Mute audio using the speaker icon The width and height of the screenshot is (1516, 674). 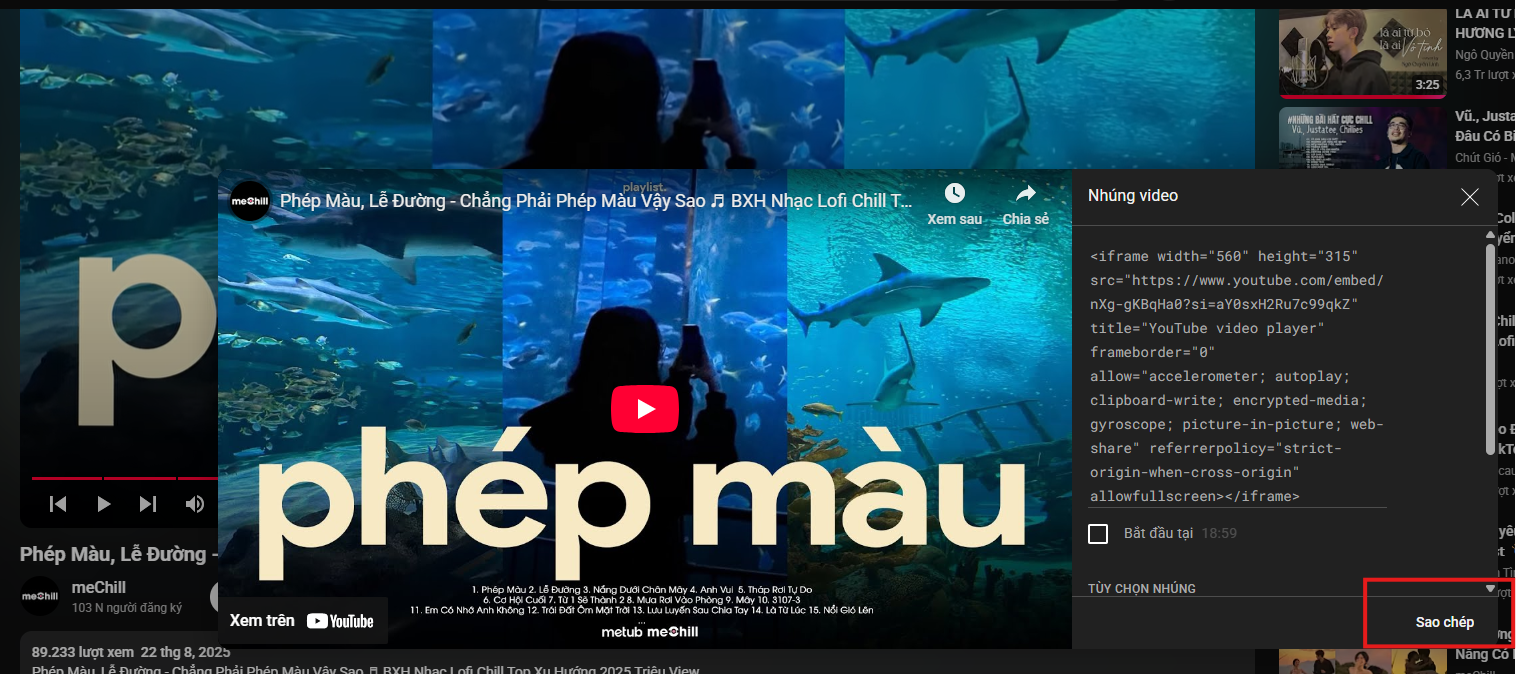pyautogui.click(x=195, y=504)
